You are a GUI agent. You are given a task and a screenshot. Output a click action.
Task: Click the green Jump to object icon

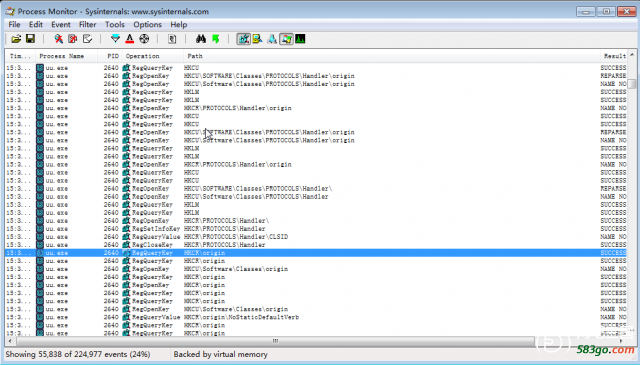coord(216,39)
